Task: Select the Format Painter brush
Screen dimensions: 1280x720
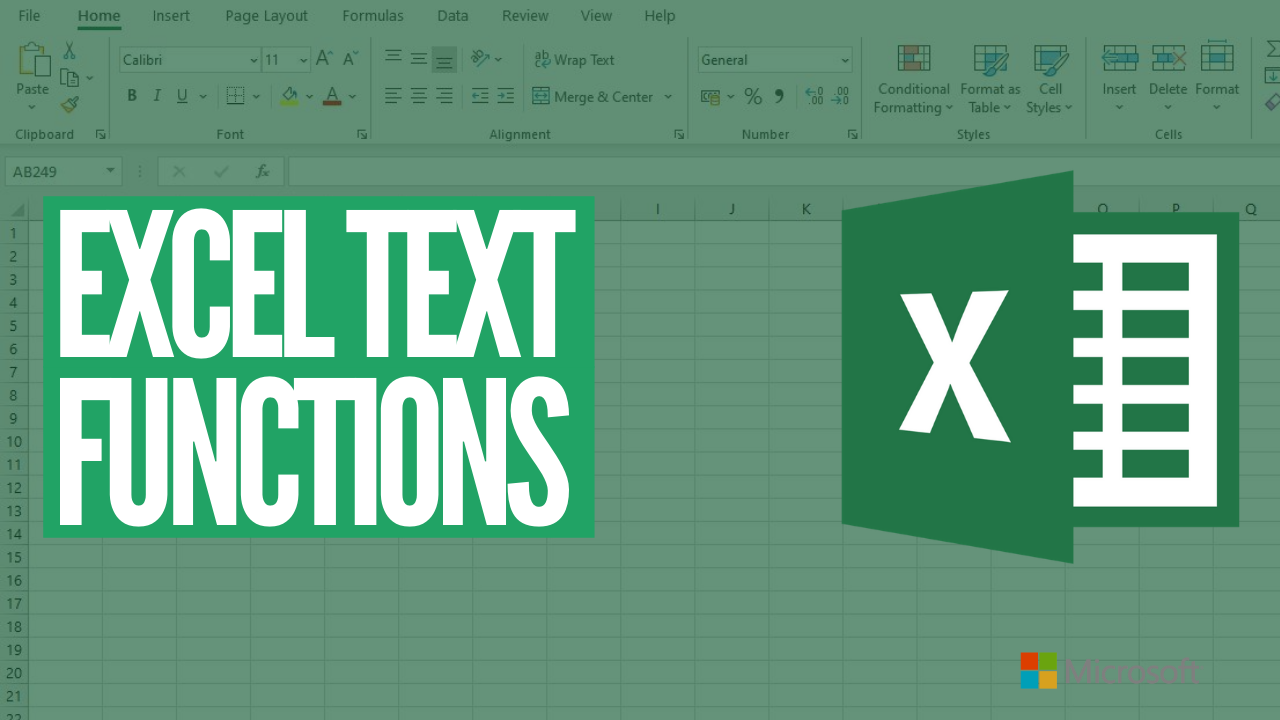Action: pos(69,104)
